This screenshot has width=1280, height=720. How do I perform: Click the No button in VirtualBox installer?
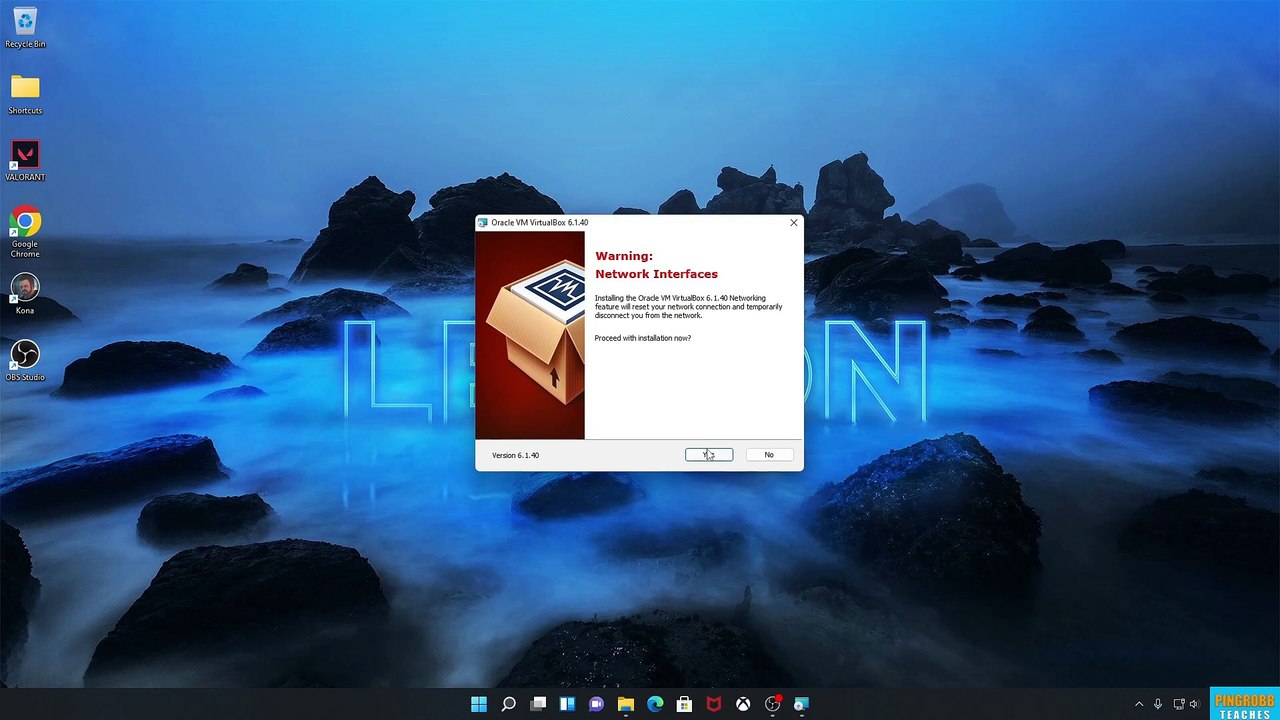coord(769,455)
